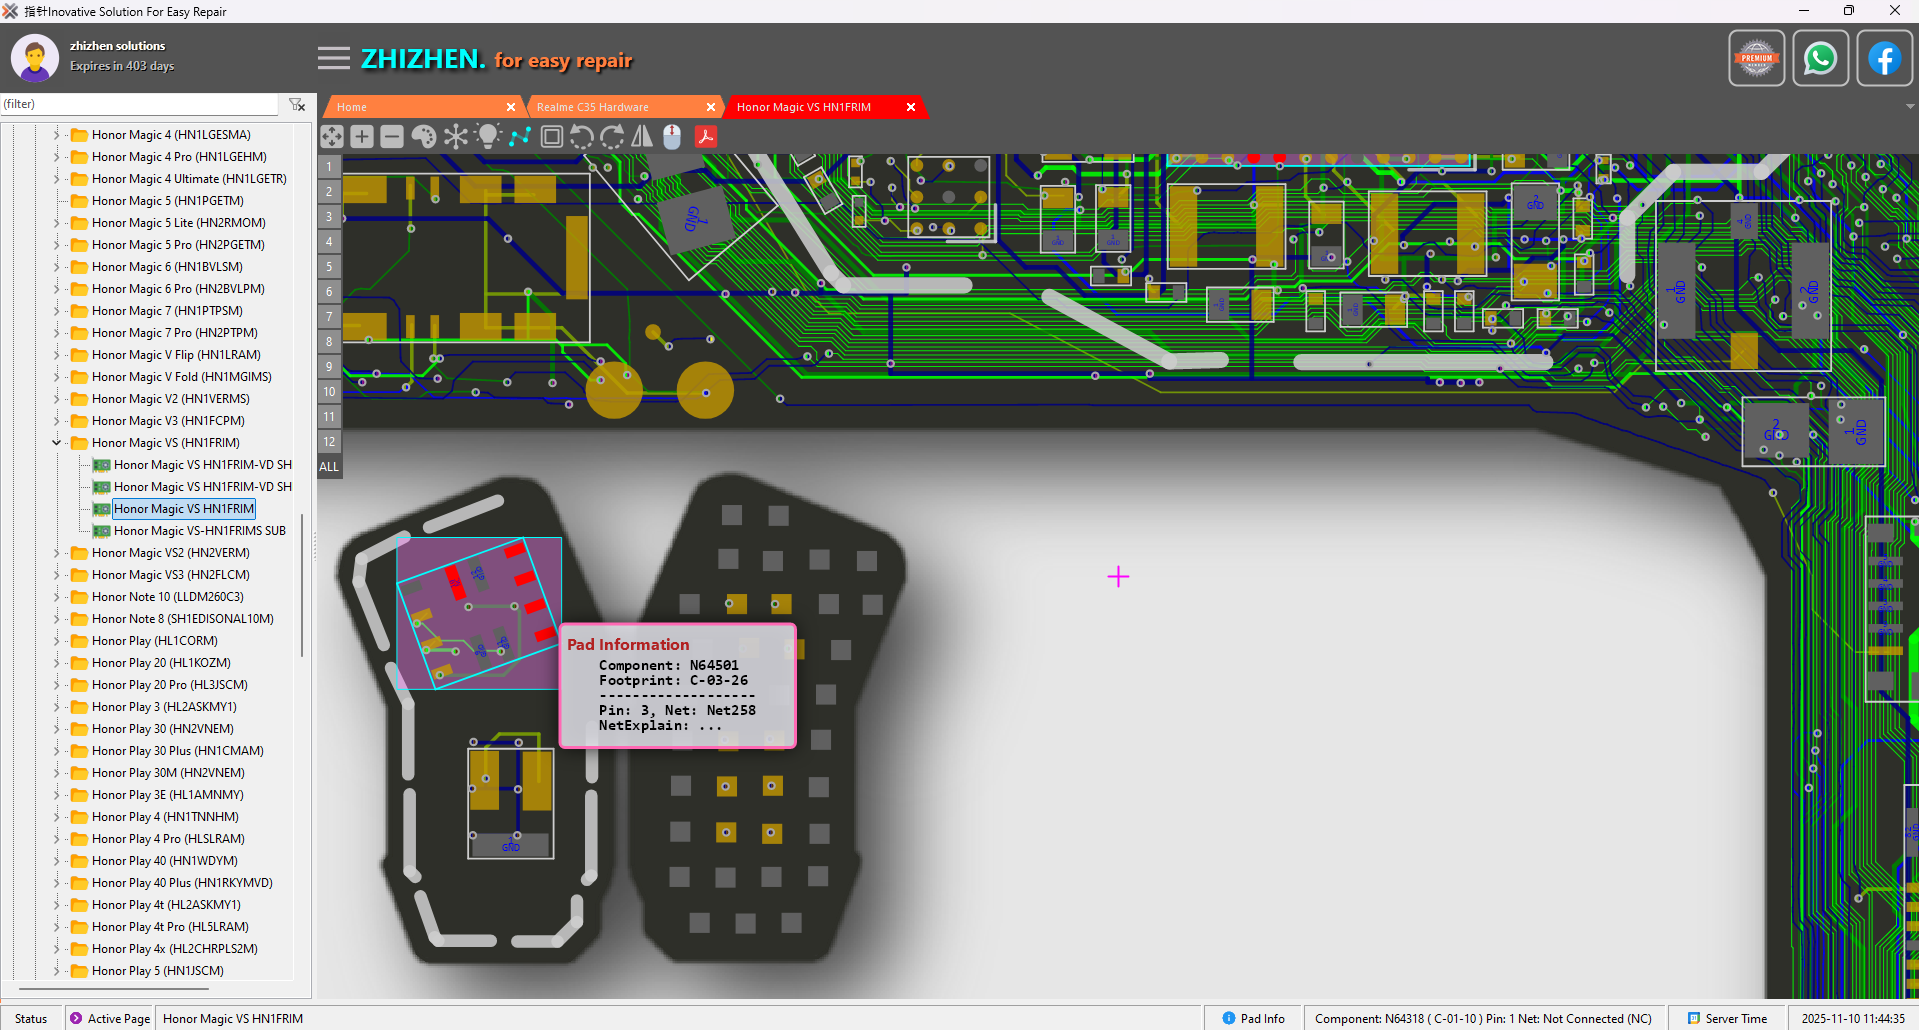1919x1030 pixels.
Task: Expand the Honor Note 10 folder
Action: [57, 597]
